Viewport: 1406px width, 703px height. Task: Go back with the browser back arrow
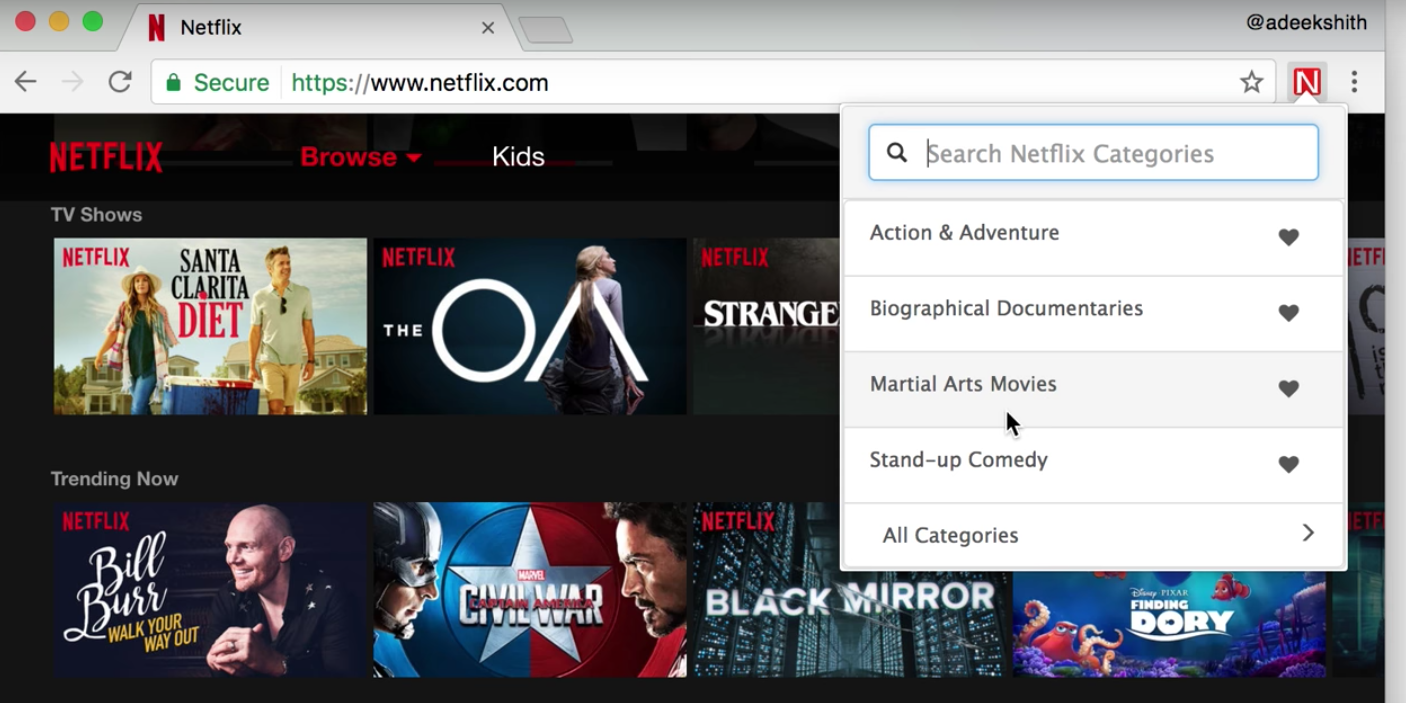point(25,82)
